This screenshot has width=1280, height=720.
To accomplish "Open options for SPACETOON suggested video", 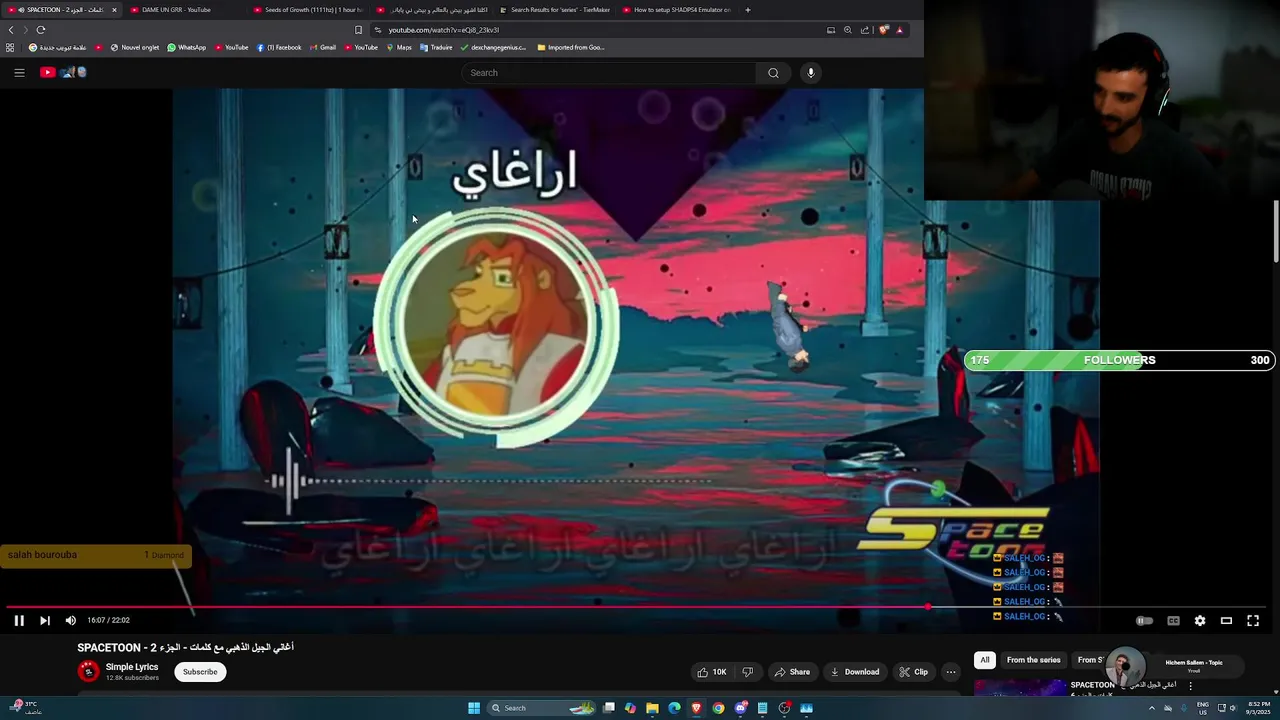I will (1190, 686).
